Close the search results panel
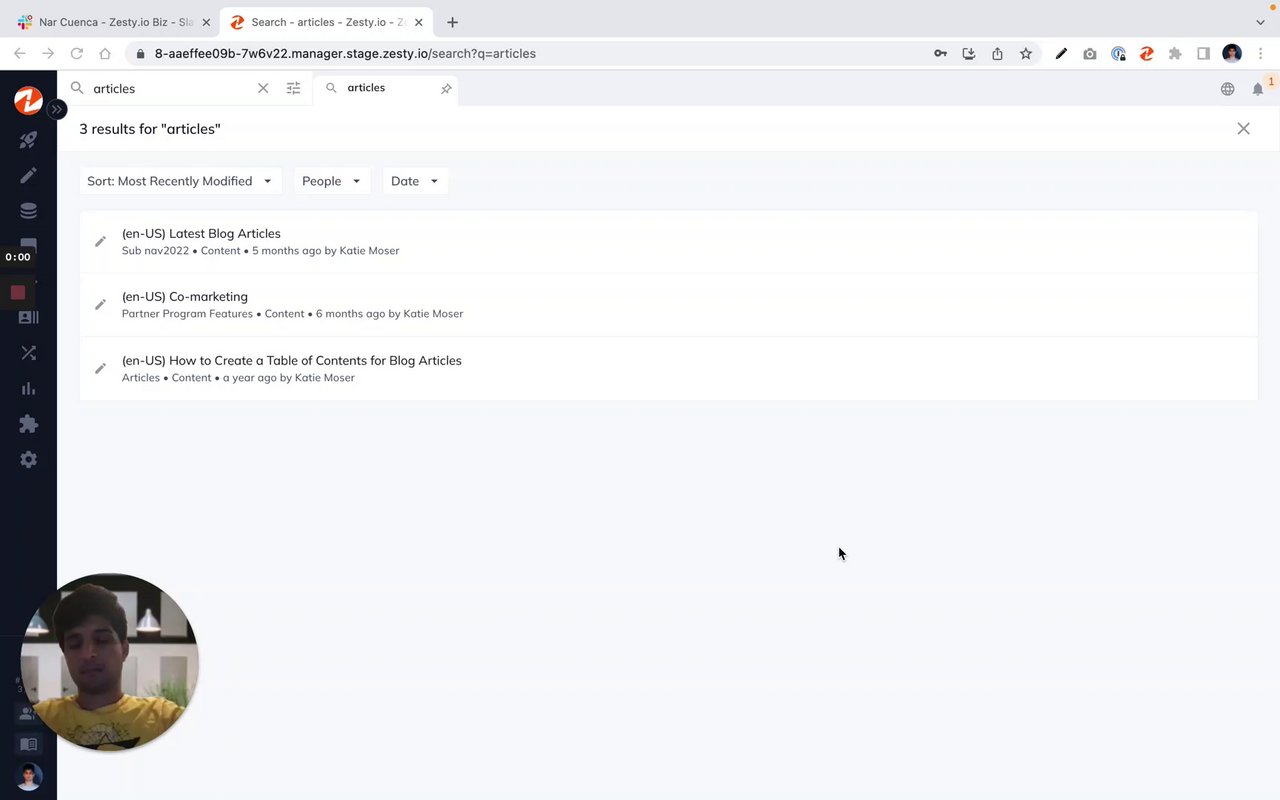 click(1243, 128)
